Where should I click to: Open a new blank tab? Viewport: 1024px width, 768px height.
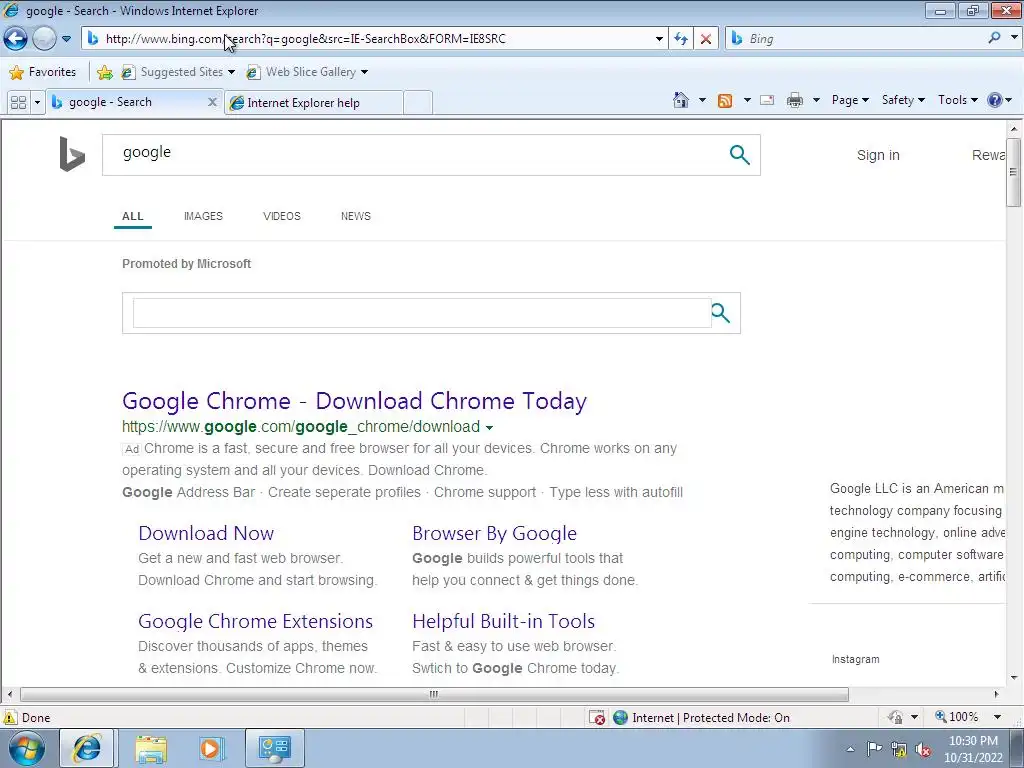pos(418,103)
